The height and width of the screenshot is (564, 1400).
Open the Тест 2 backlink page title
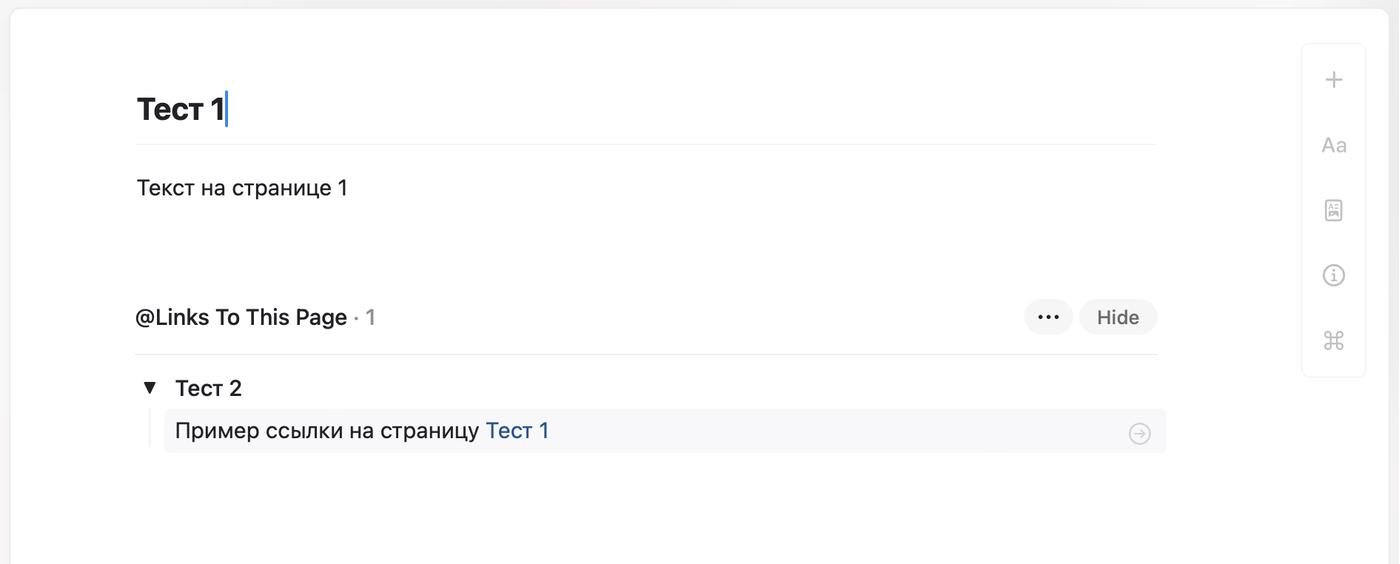208,388
